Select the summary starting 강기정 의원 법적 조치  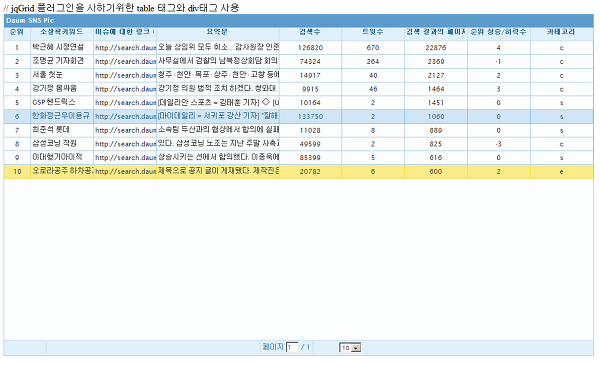click(218, 89)
